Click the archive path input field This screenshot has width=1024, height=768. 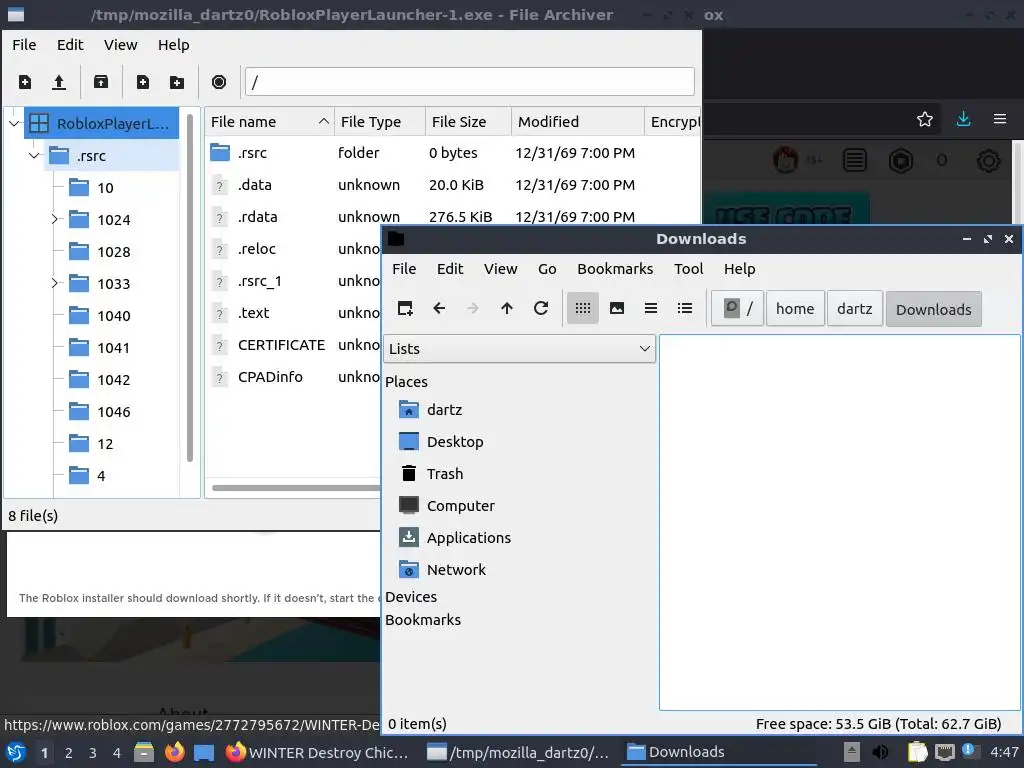(470, 82)
